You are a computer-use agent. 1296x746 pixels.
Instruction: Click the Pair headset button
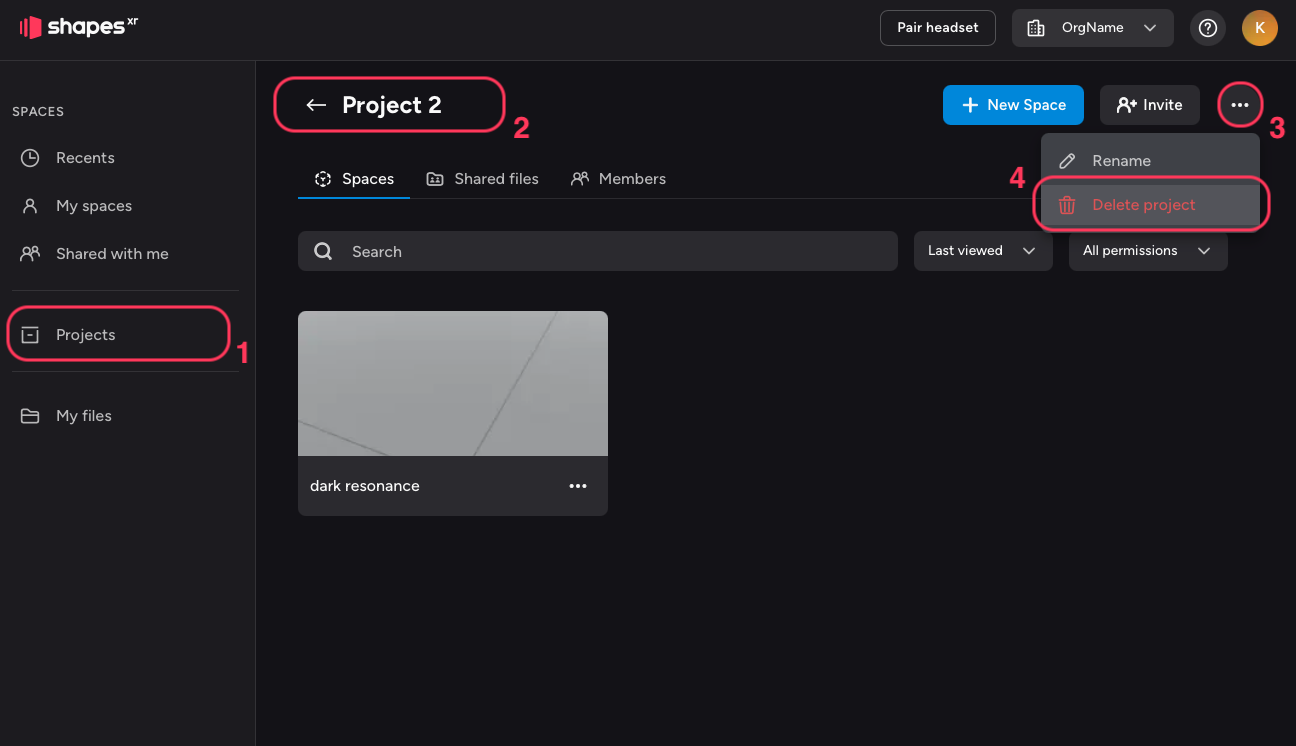(x=937, y=28)
